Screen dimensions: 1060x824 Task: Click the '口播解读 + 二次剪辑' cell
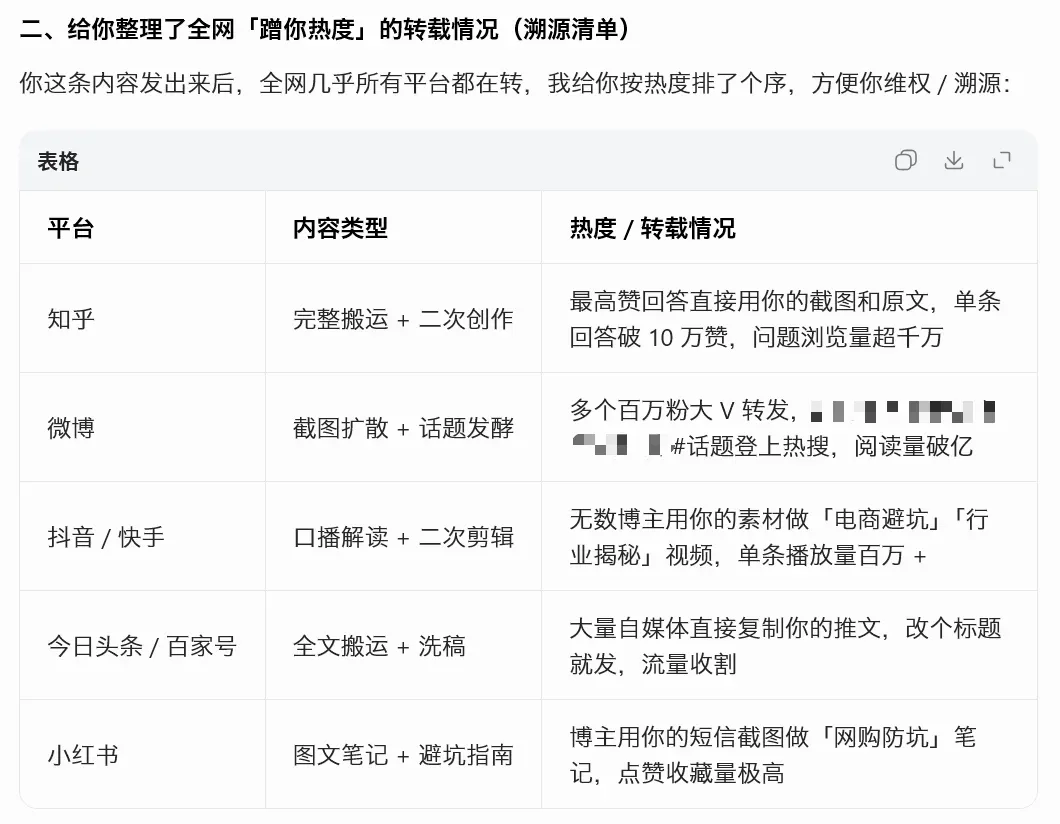(x=403, y=537)
